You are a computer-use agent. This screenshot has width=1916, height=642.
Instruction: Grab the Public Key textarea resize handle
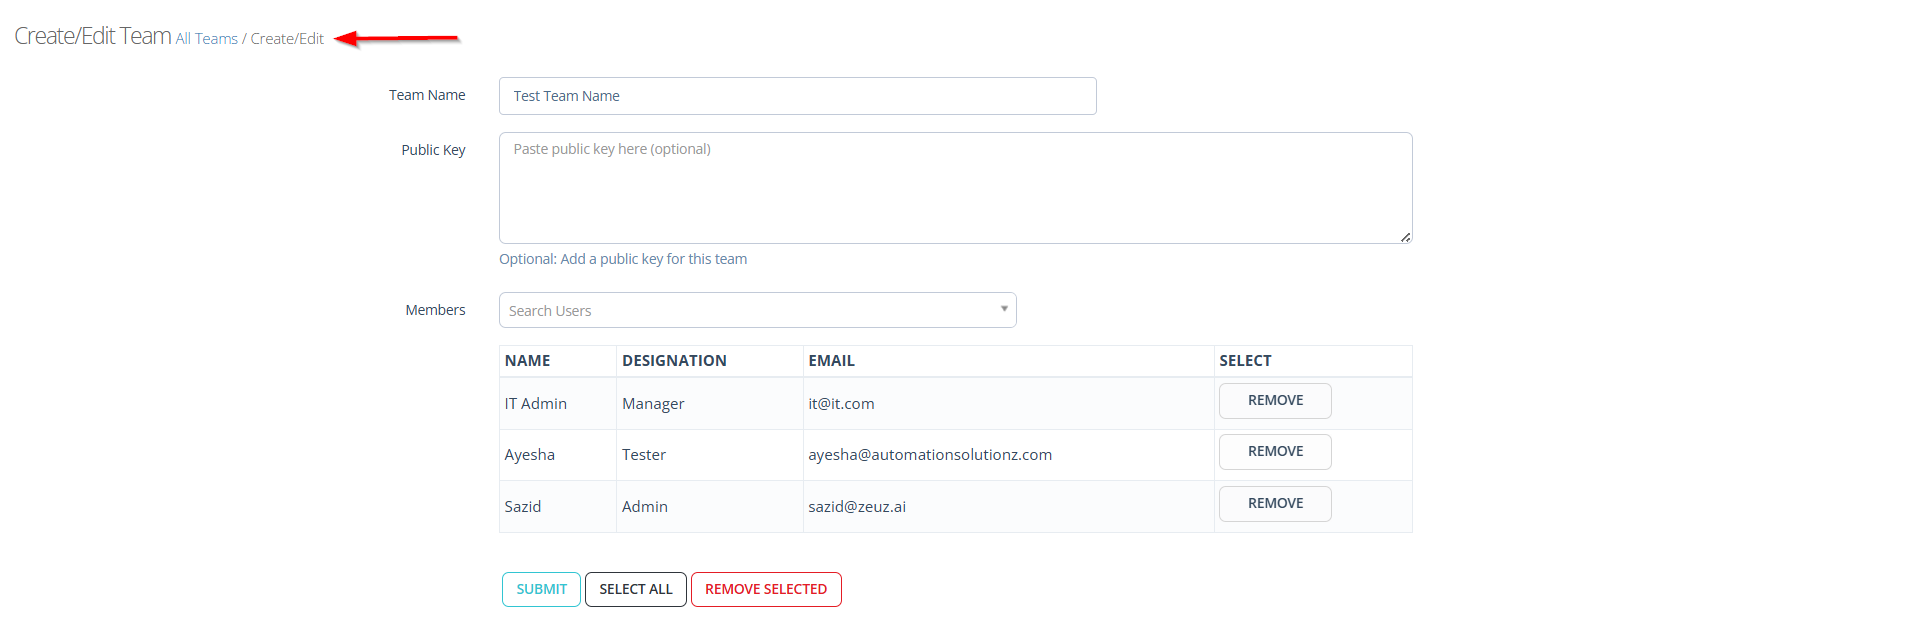tap(1405, 237)
